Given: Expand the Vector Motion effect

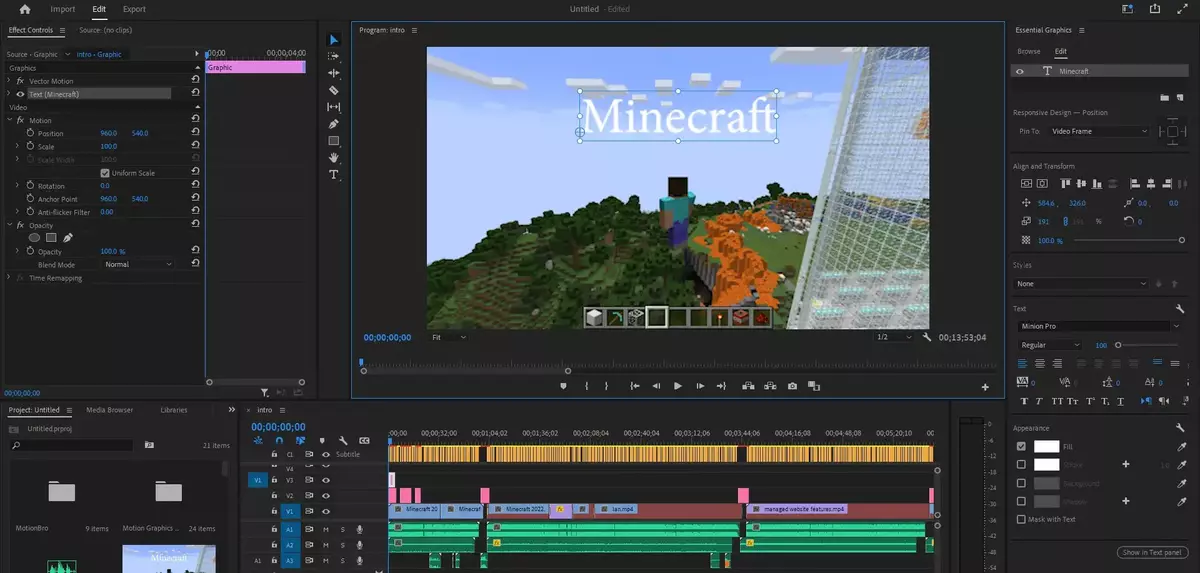Looking at the screenshot, I should (9, 80).
